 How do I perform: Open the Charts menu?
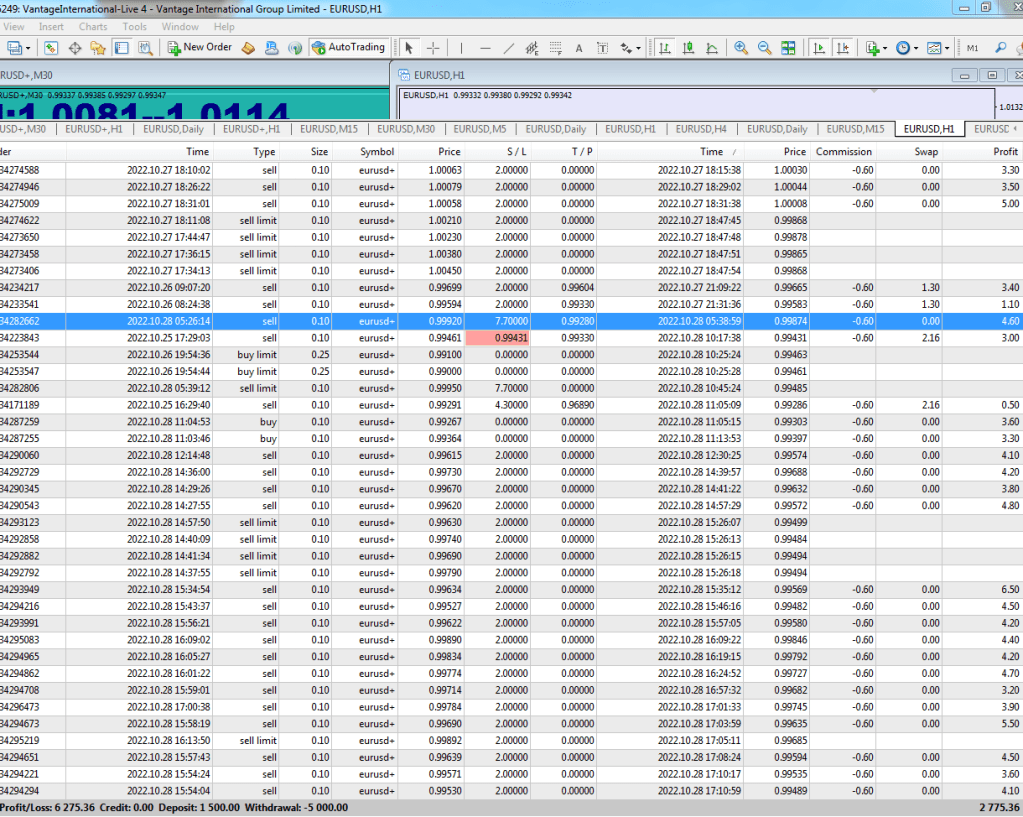tap(93, 27)
